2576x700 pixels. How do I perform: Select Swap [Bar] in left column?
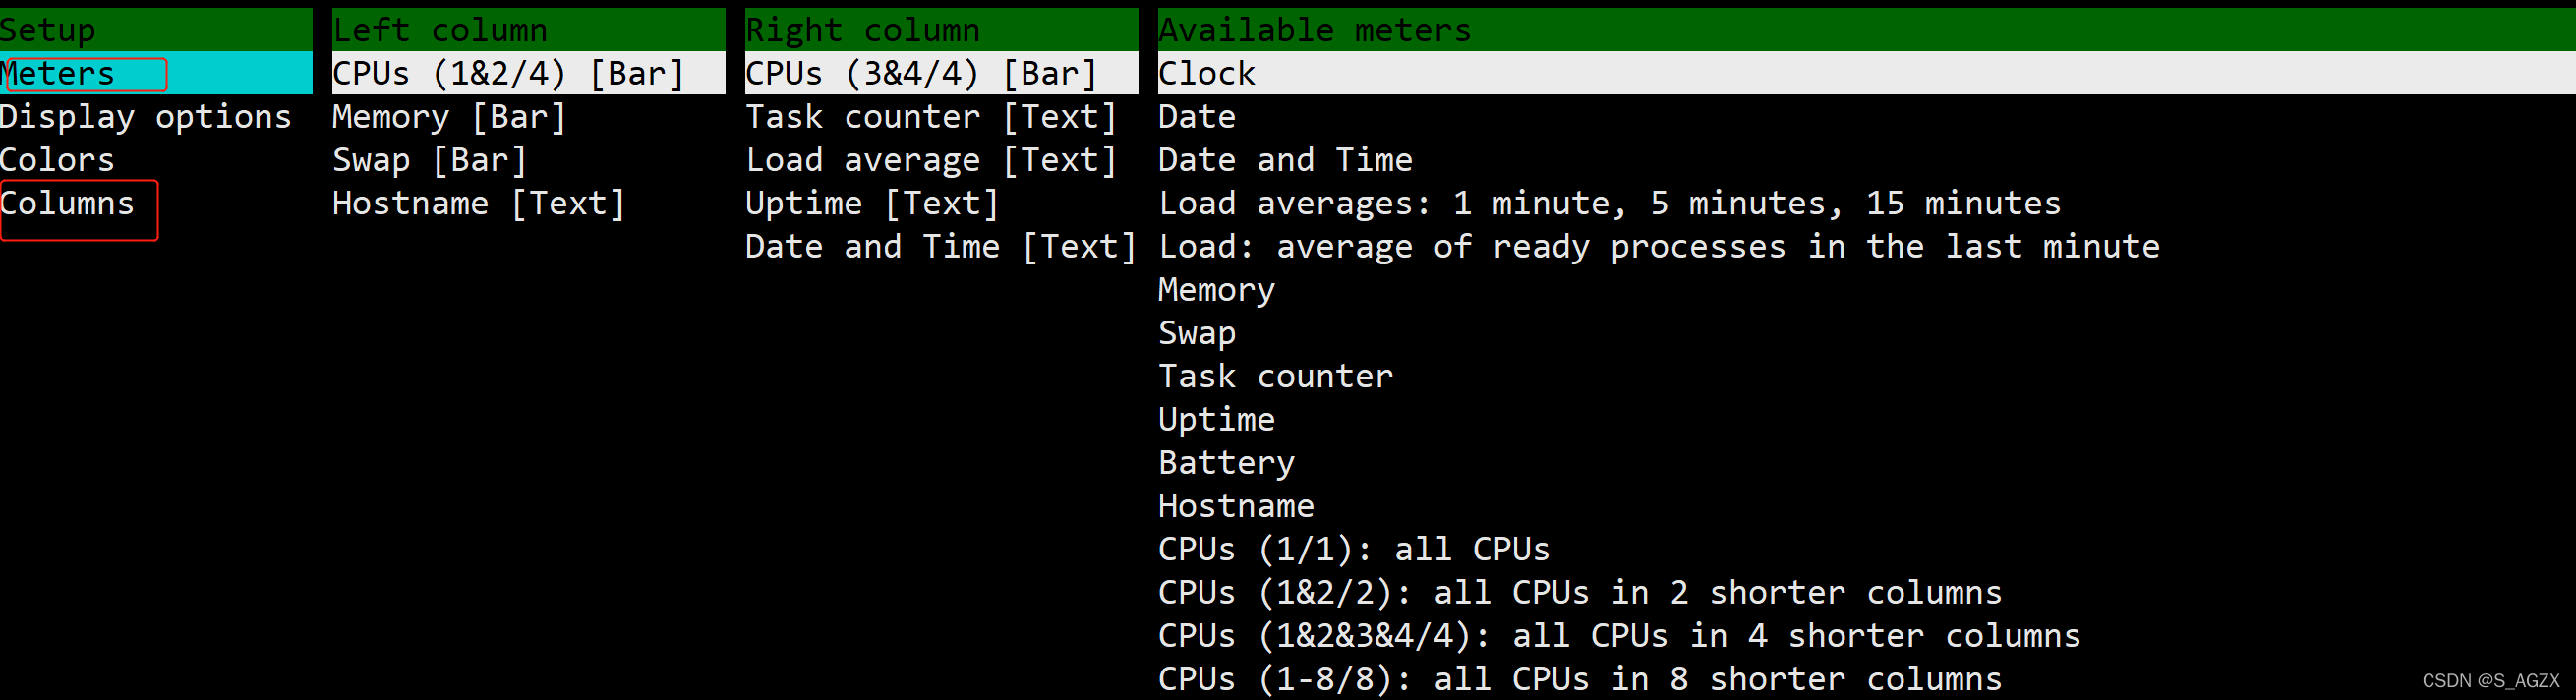coord(430,160)
